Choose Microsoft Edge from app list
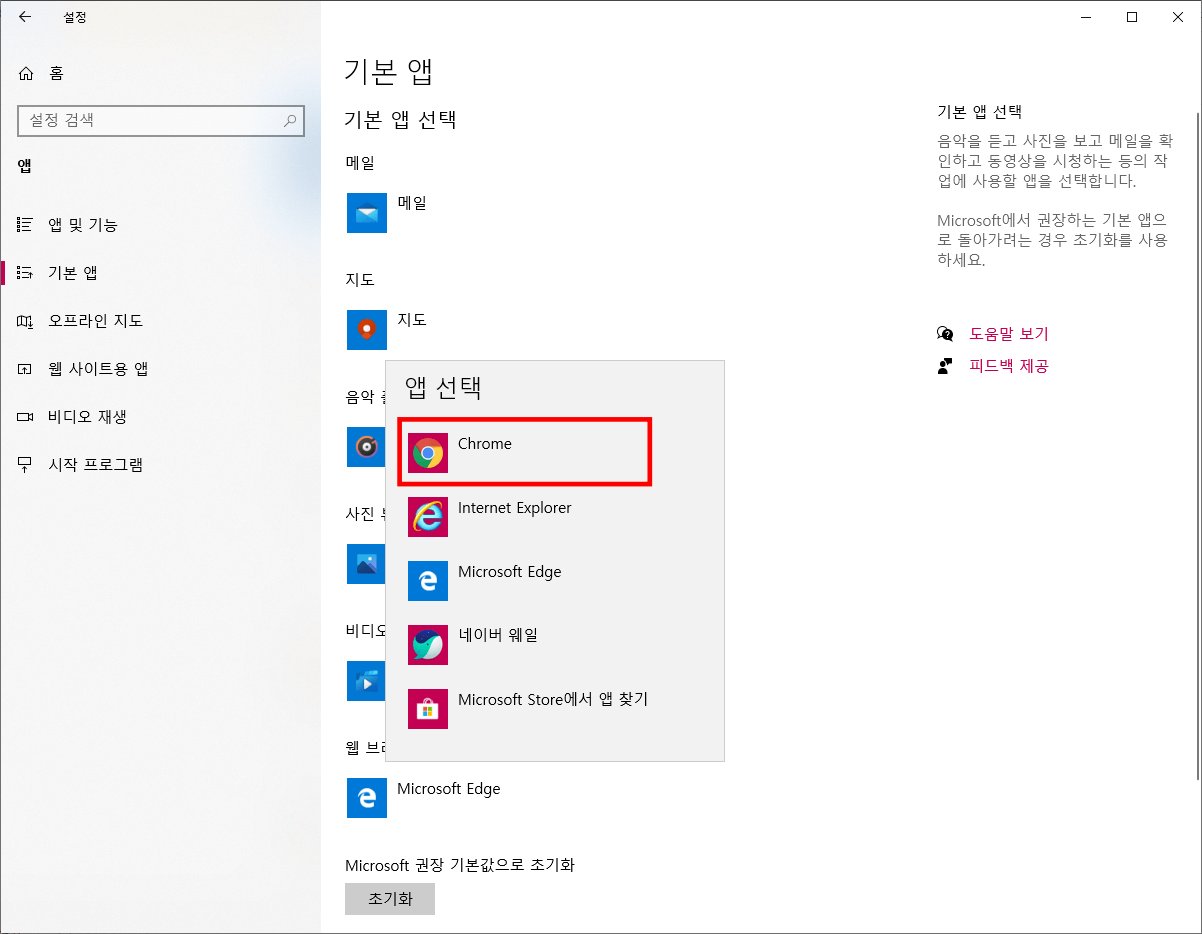This screenshot has width=1202, height=934. pos(555,581)
